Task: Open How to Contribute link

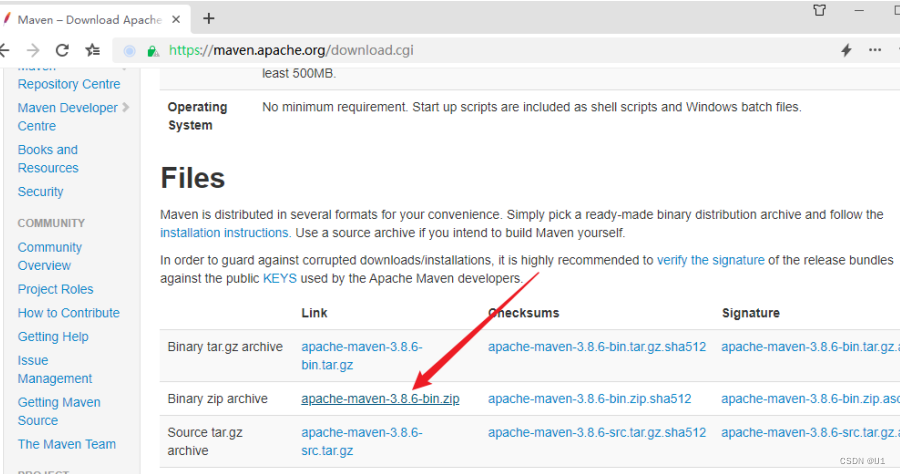Action: point(68,313)
